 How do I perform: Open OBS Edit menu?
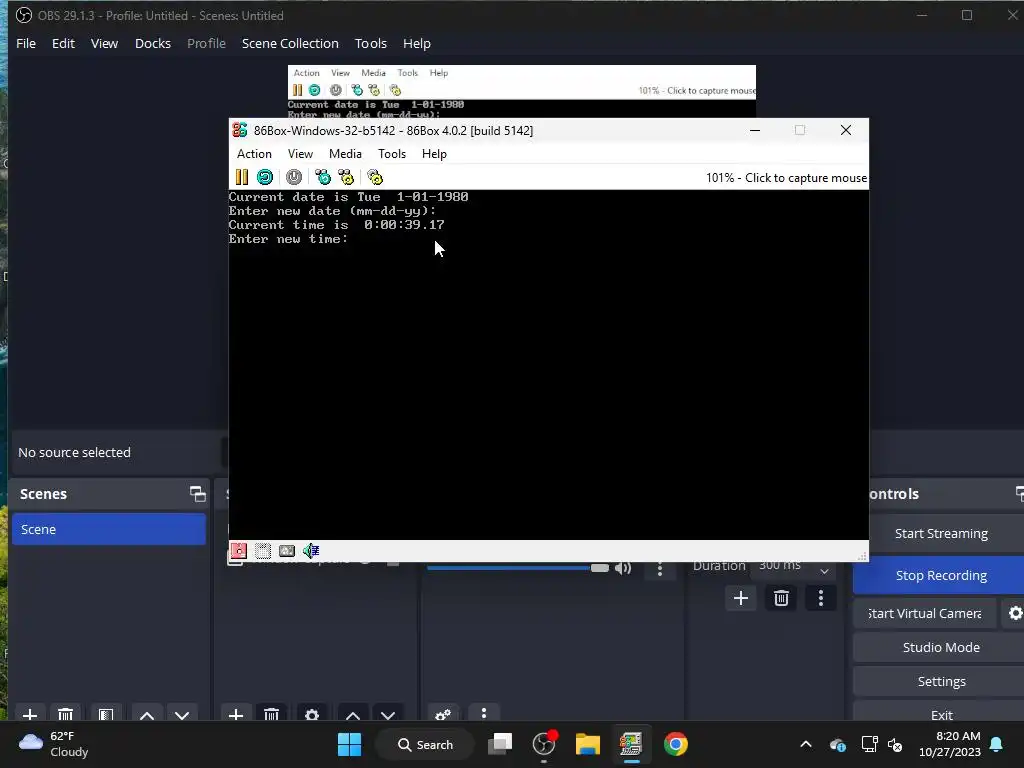click(63, 43)
